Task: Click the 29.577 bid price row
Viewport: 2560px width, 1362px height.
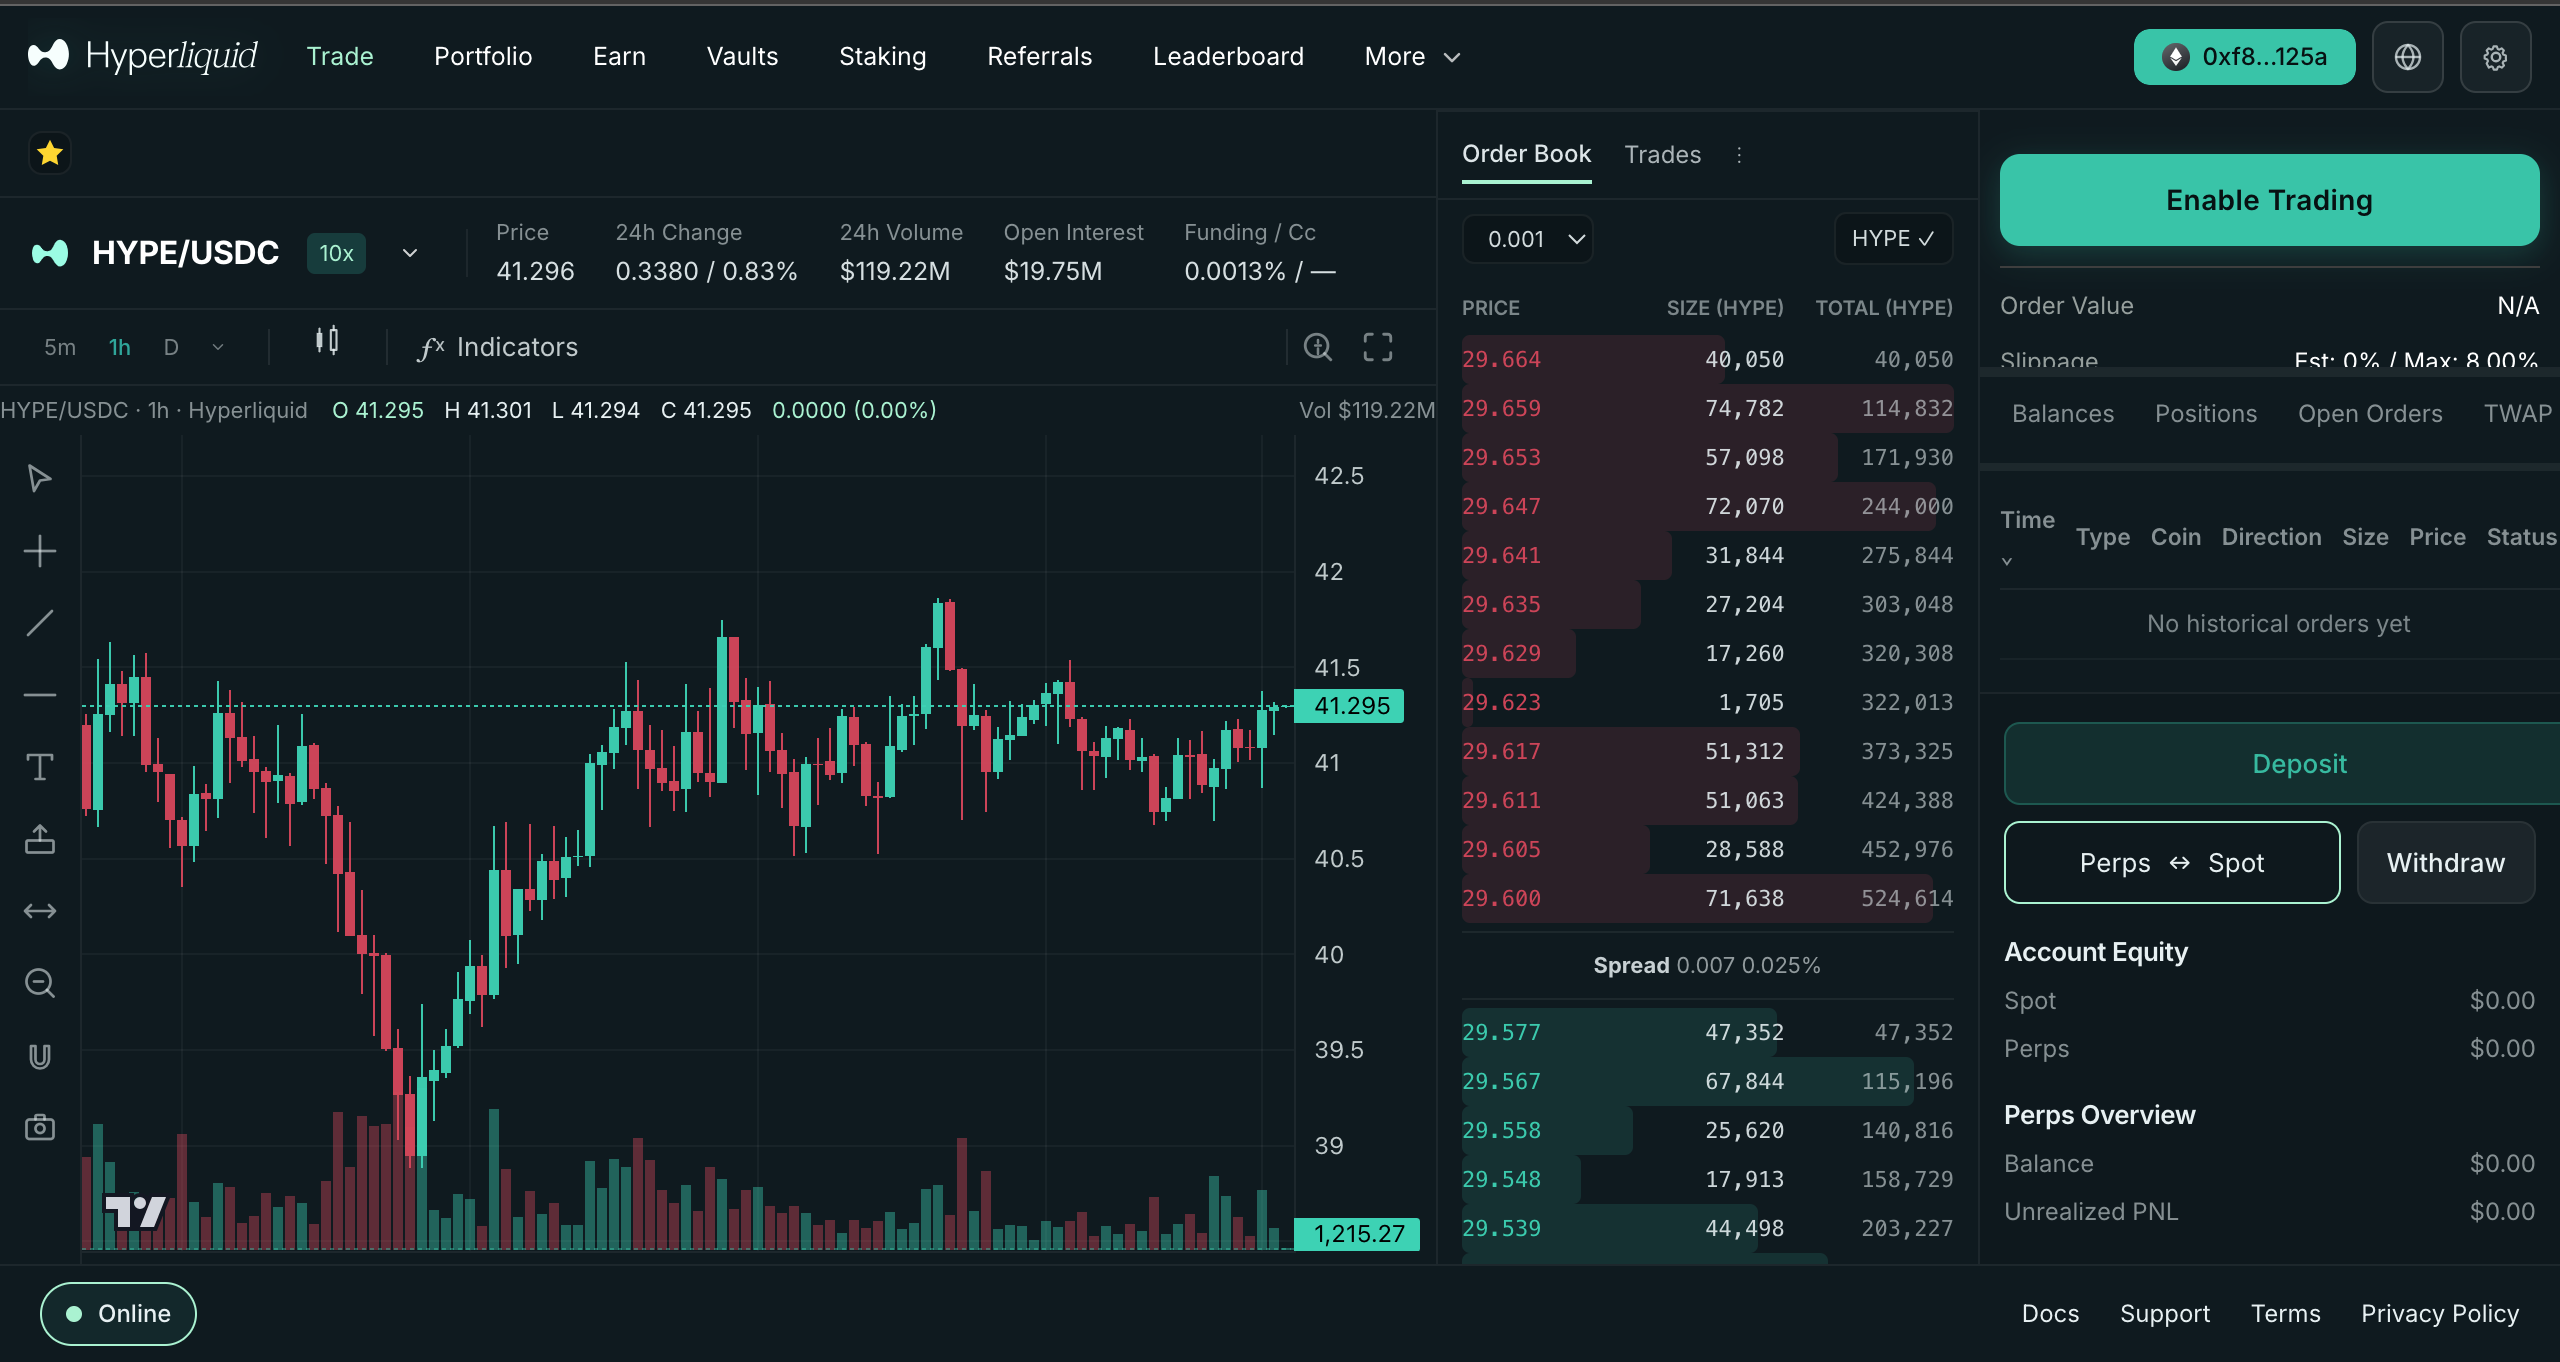Action: click(x=1501, y=1032)
